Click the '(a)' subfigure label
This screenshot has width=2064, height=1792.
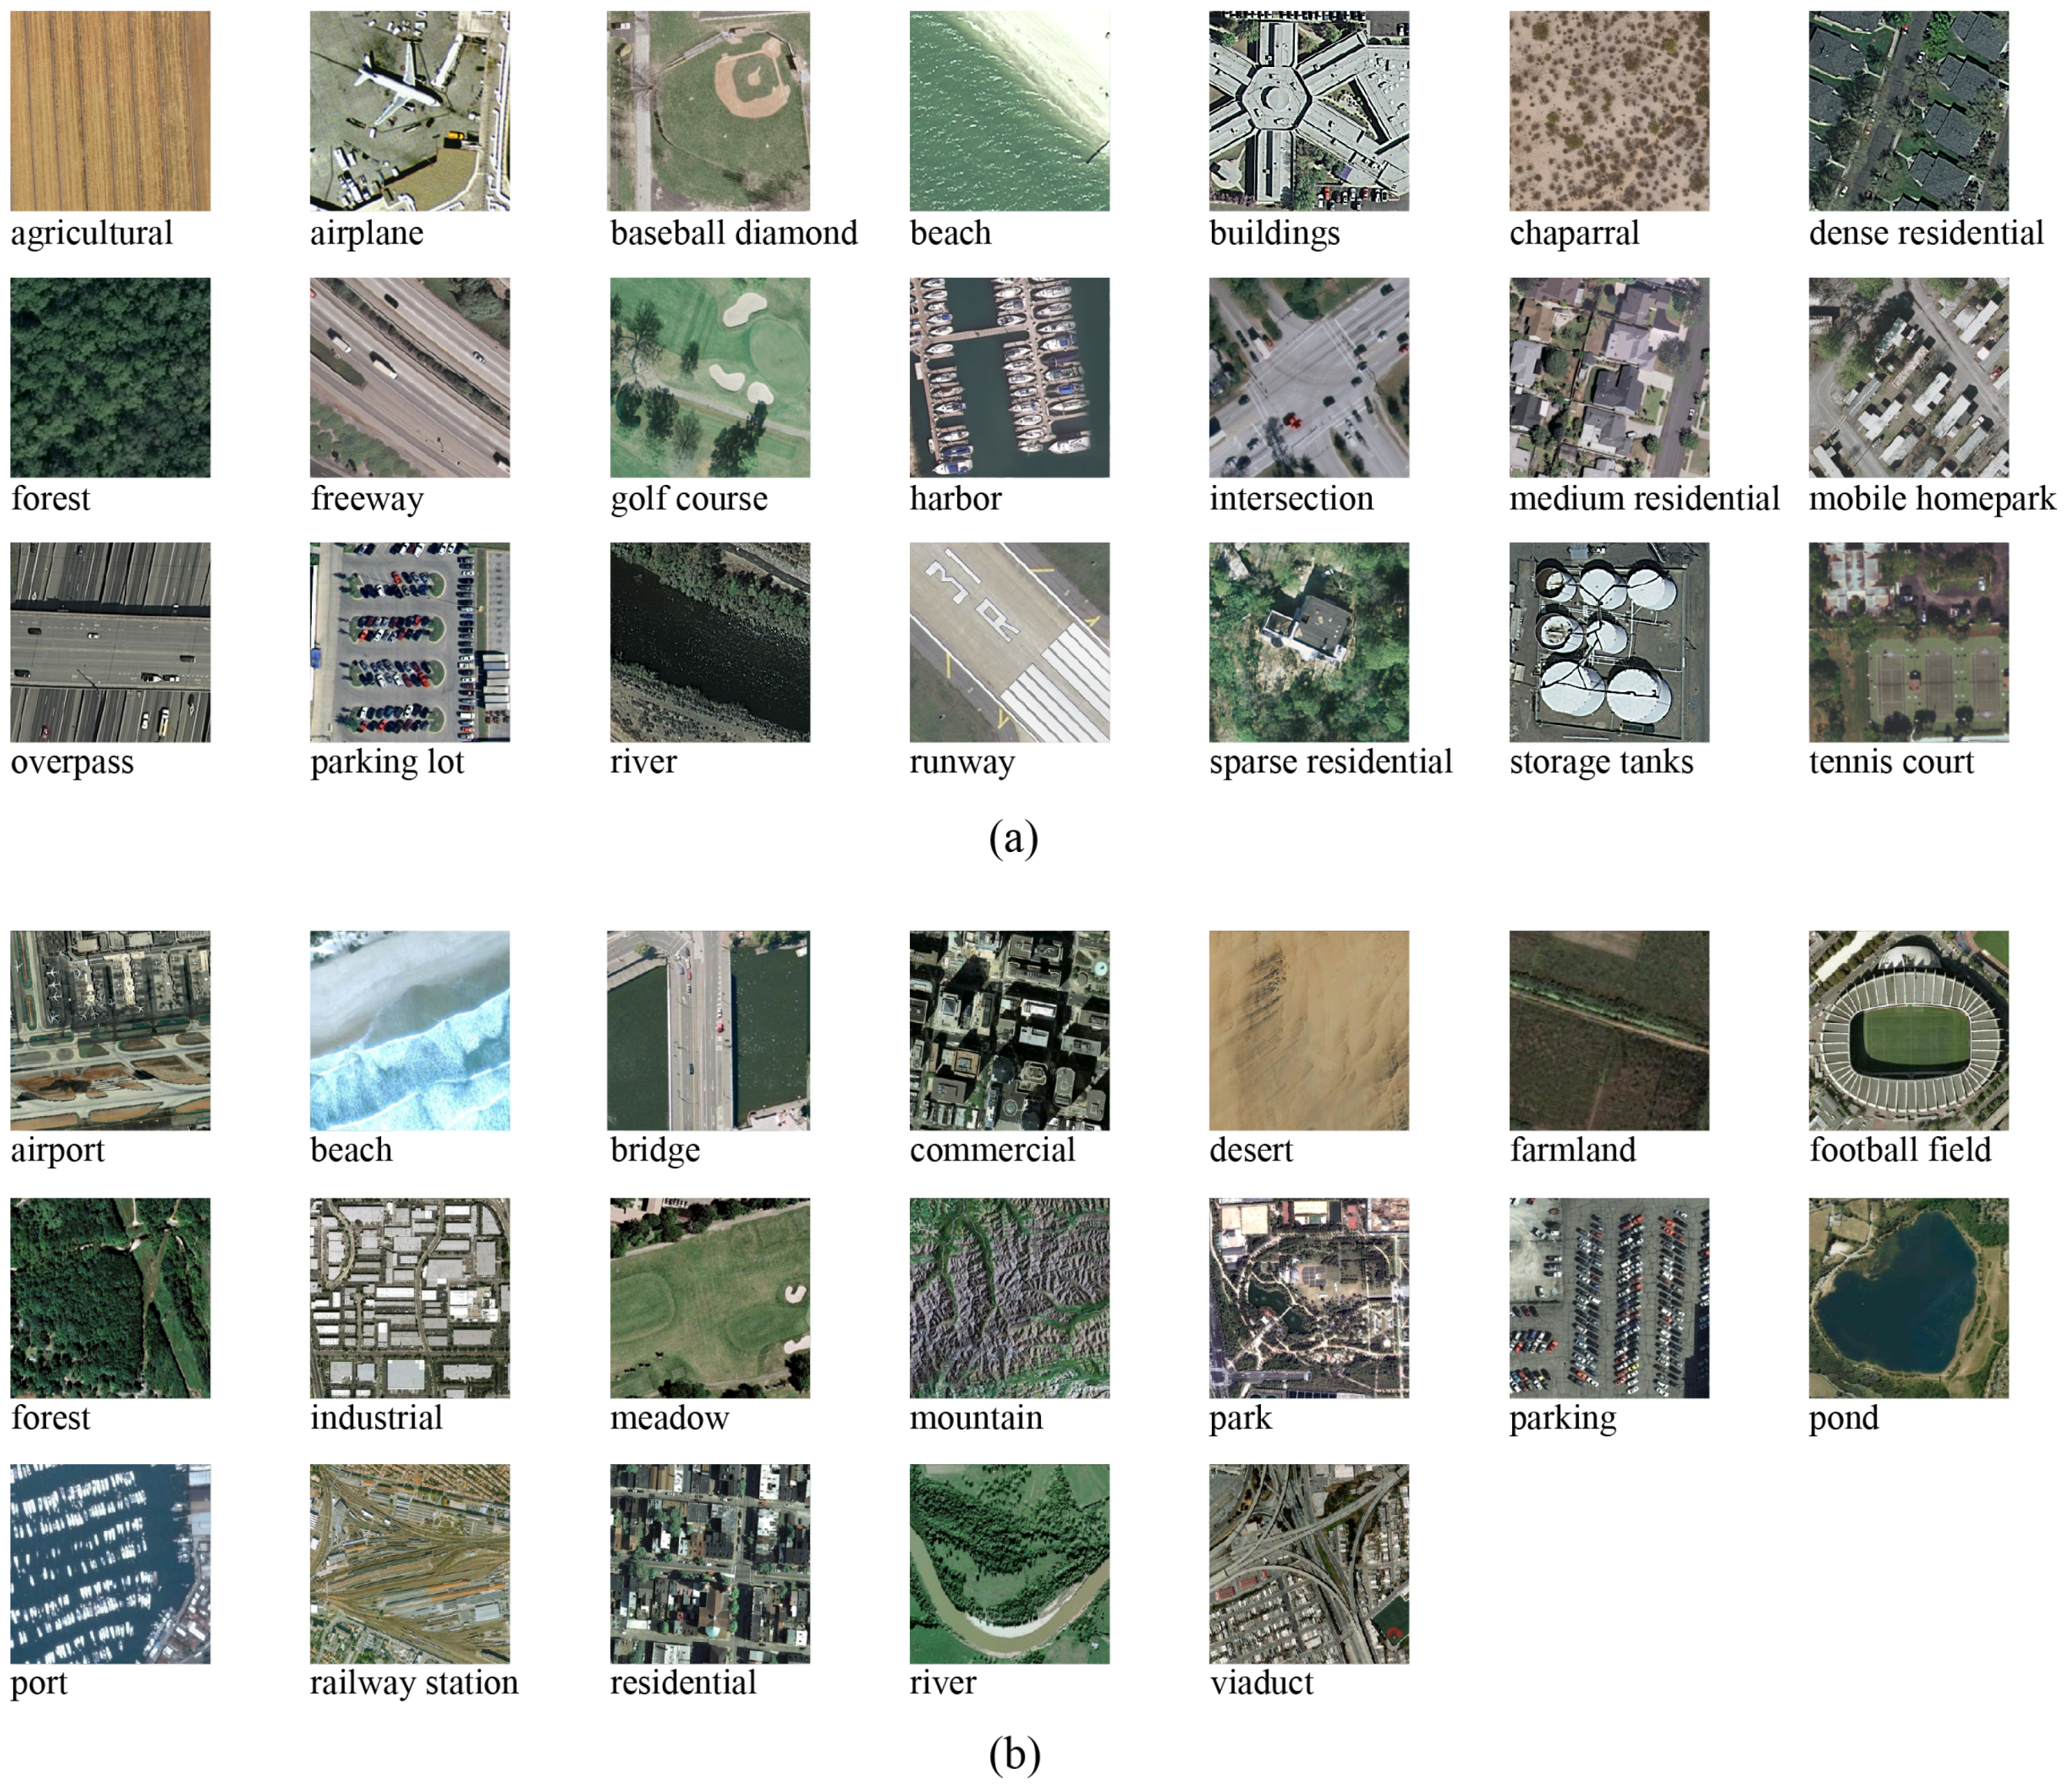pyautogui.click(x=1013, y=837)
